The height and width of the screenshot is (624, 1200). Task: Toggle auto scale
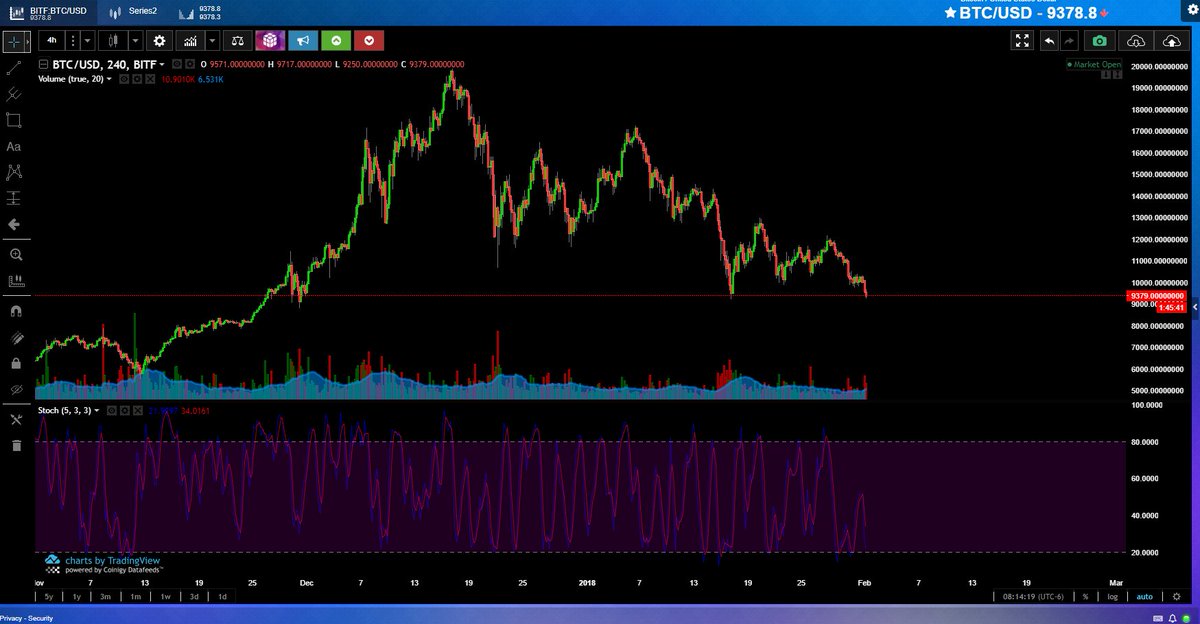click(x=1144, y=597)
